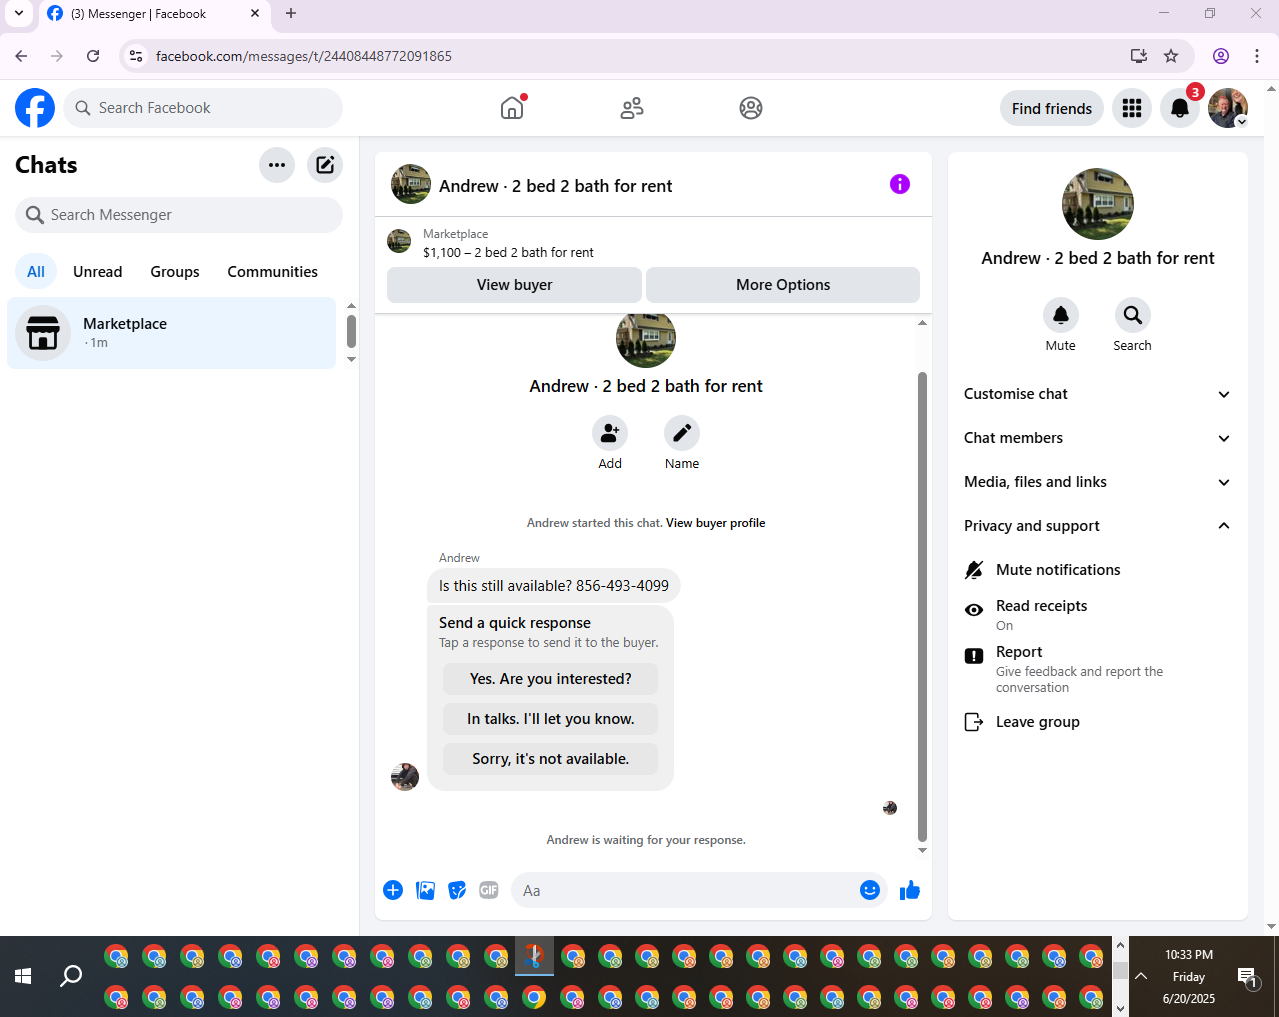
Task: Open the account profile picture menu
Action: 1227,108
